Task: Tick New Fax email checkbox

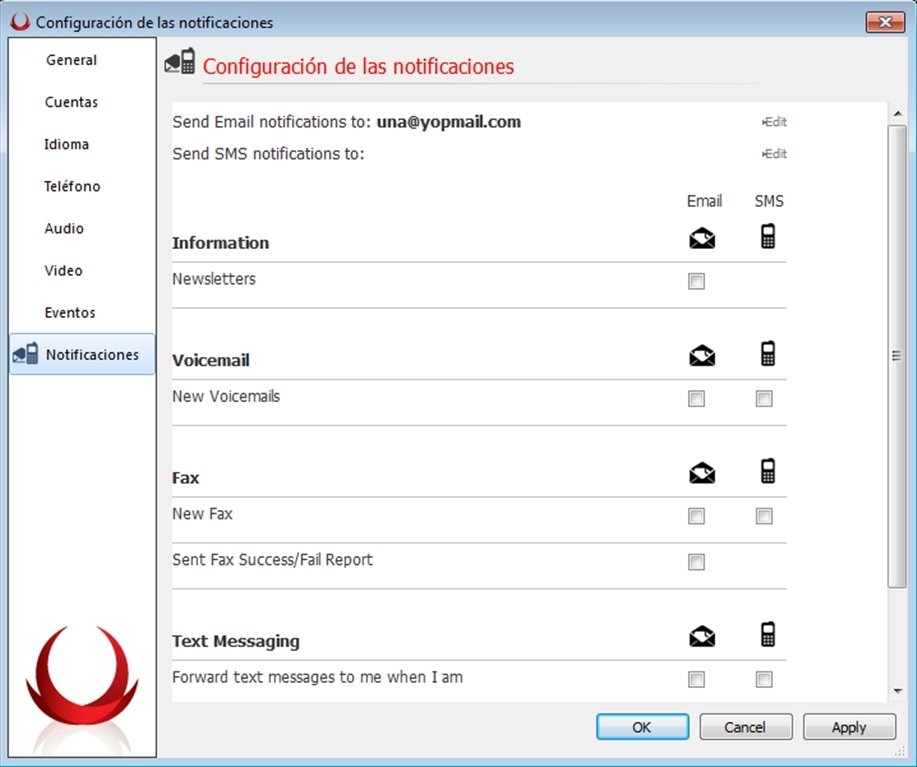Action: (x=696, y=516)
